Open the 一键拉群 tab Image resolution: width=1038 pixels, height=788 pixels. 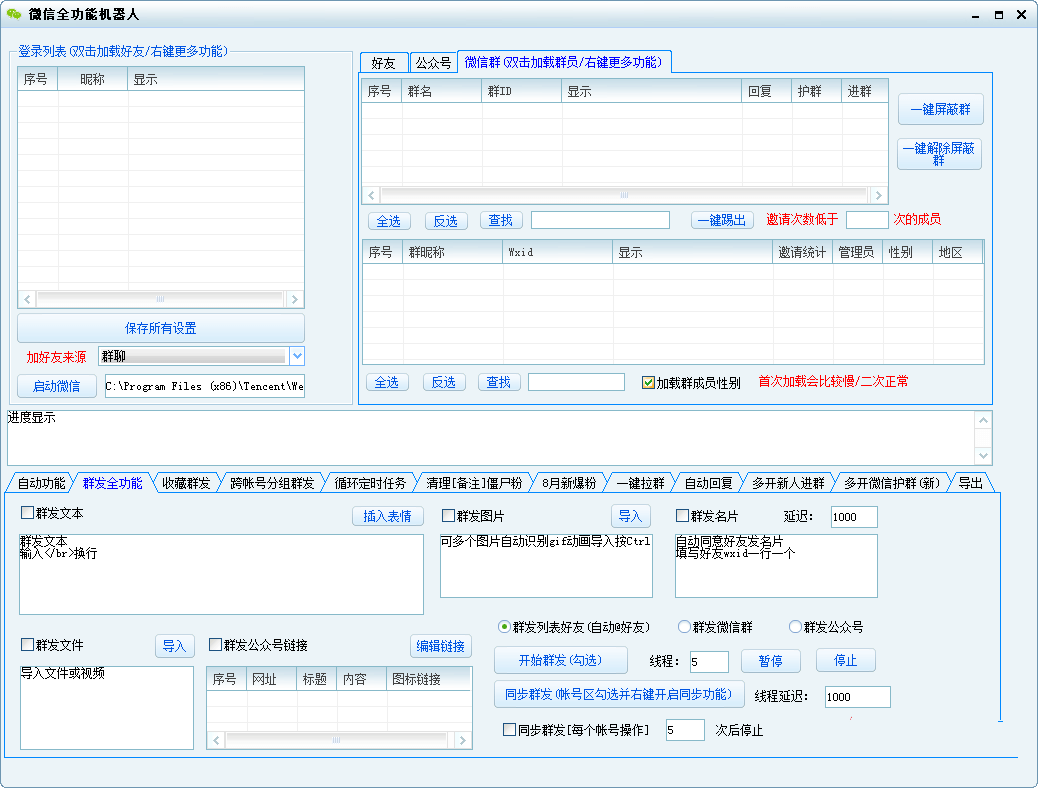640,483
